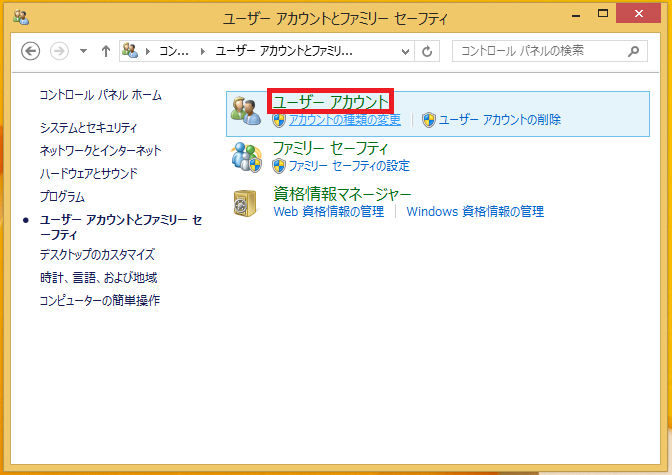Image resolution: width=672 pixels, height=475 pixels.
Task: Open Windows 資格情報の管理 link
Action: point(475,211)
